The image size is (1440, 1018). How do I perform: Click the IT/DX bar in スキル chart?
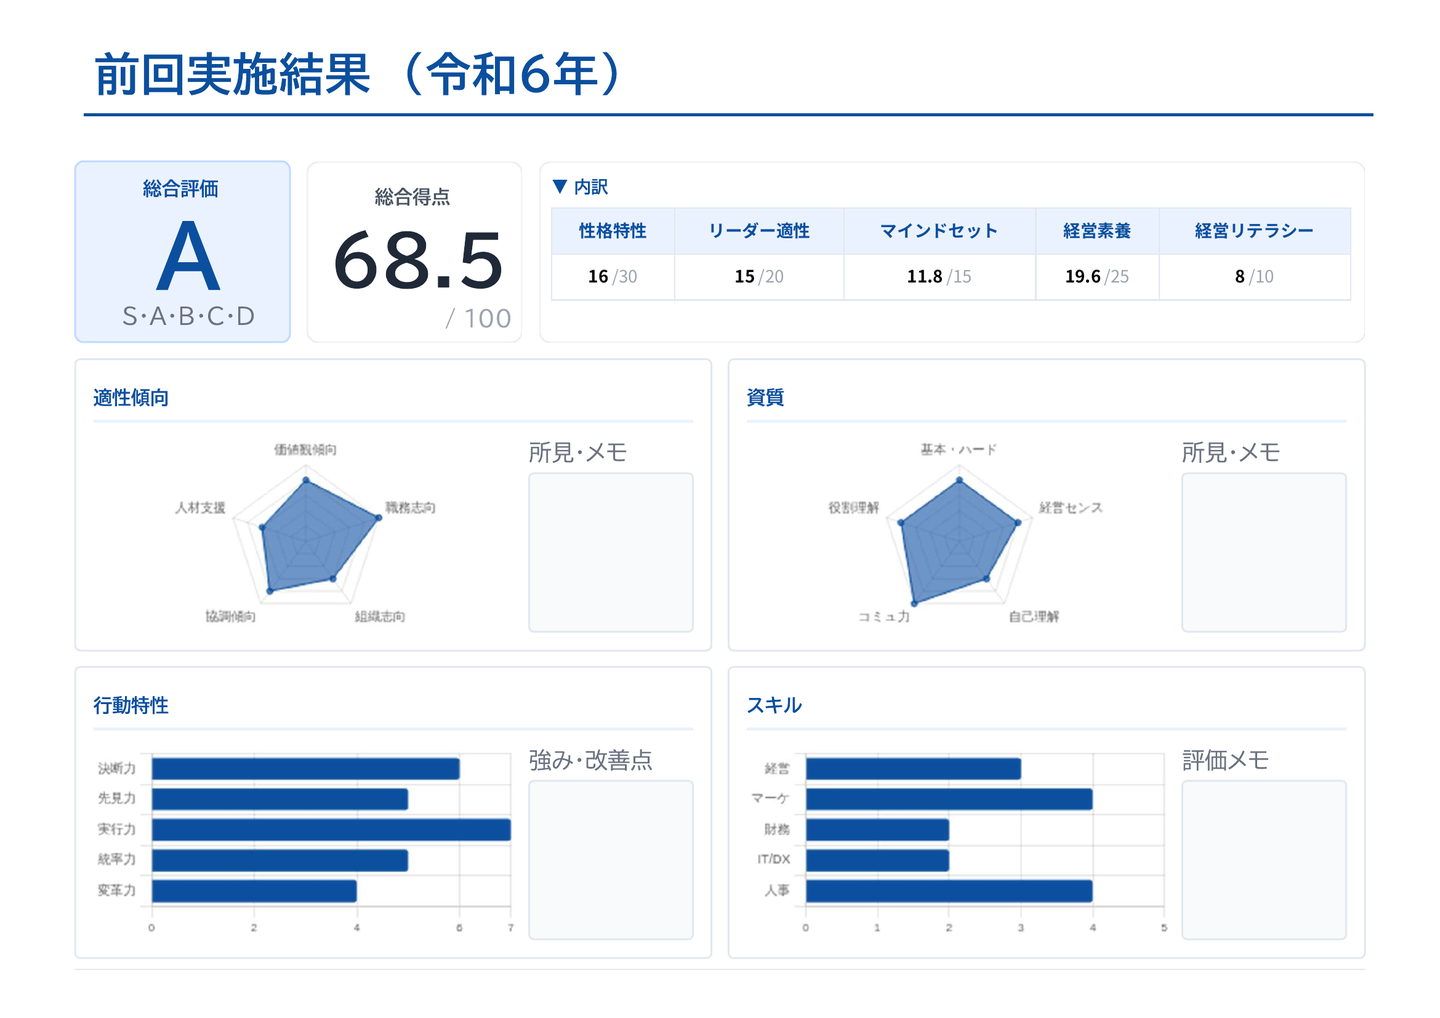[x=877, y=861]
